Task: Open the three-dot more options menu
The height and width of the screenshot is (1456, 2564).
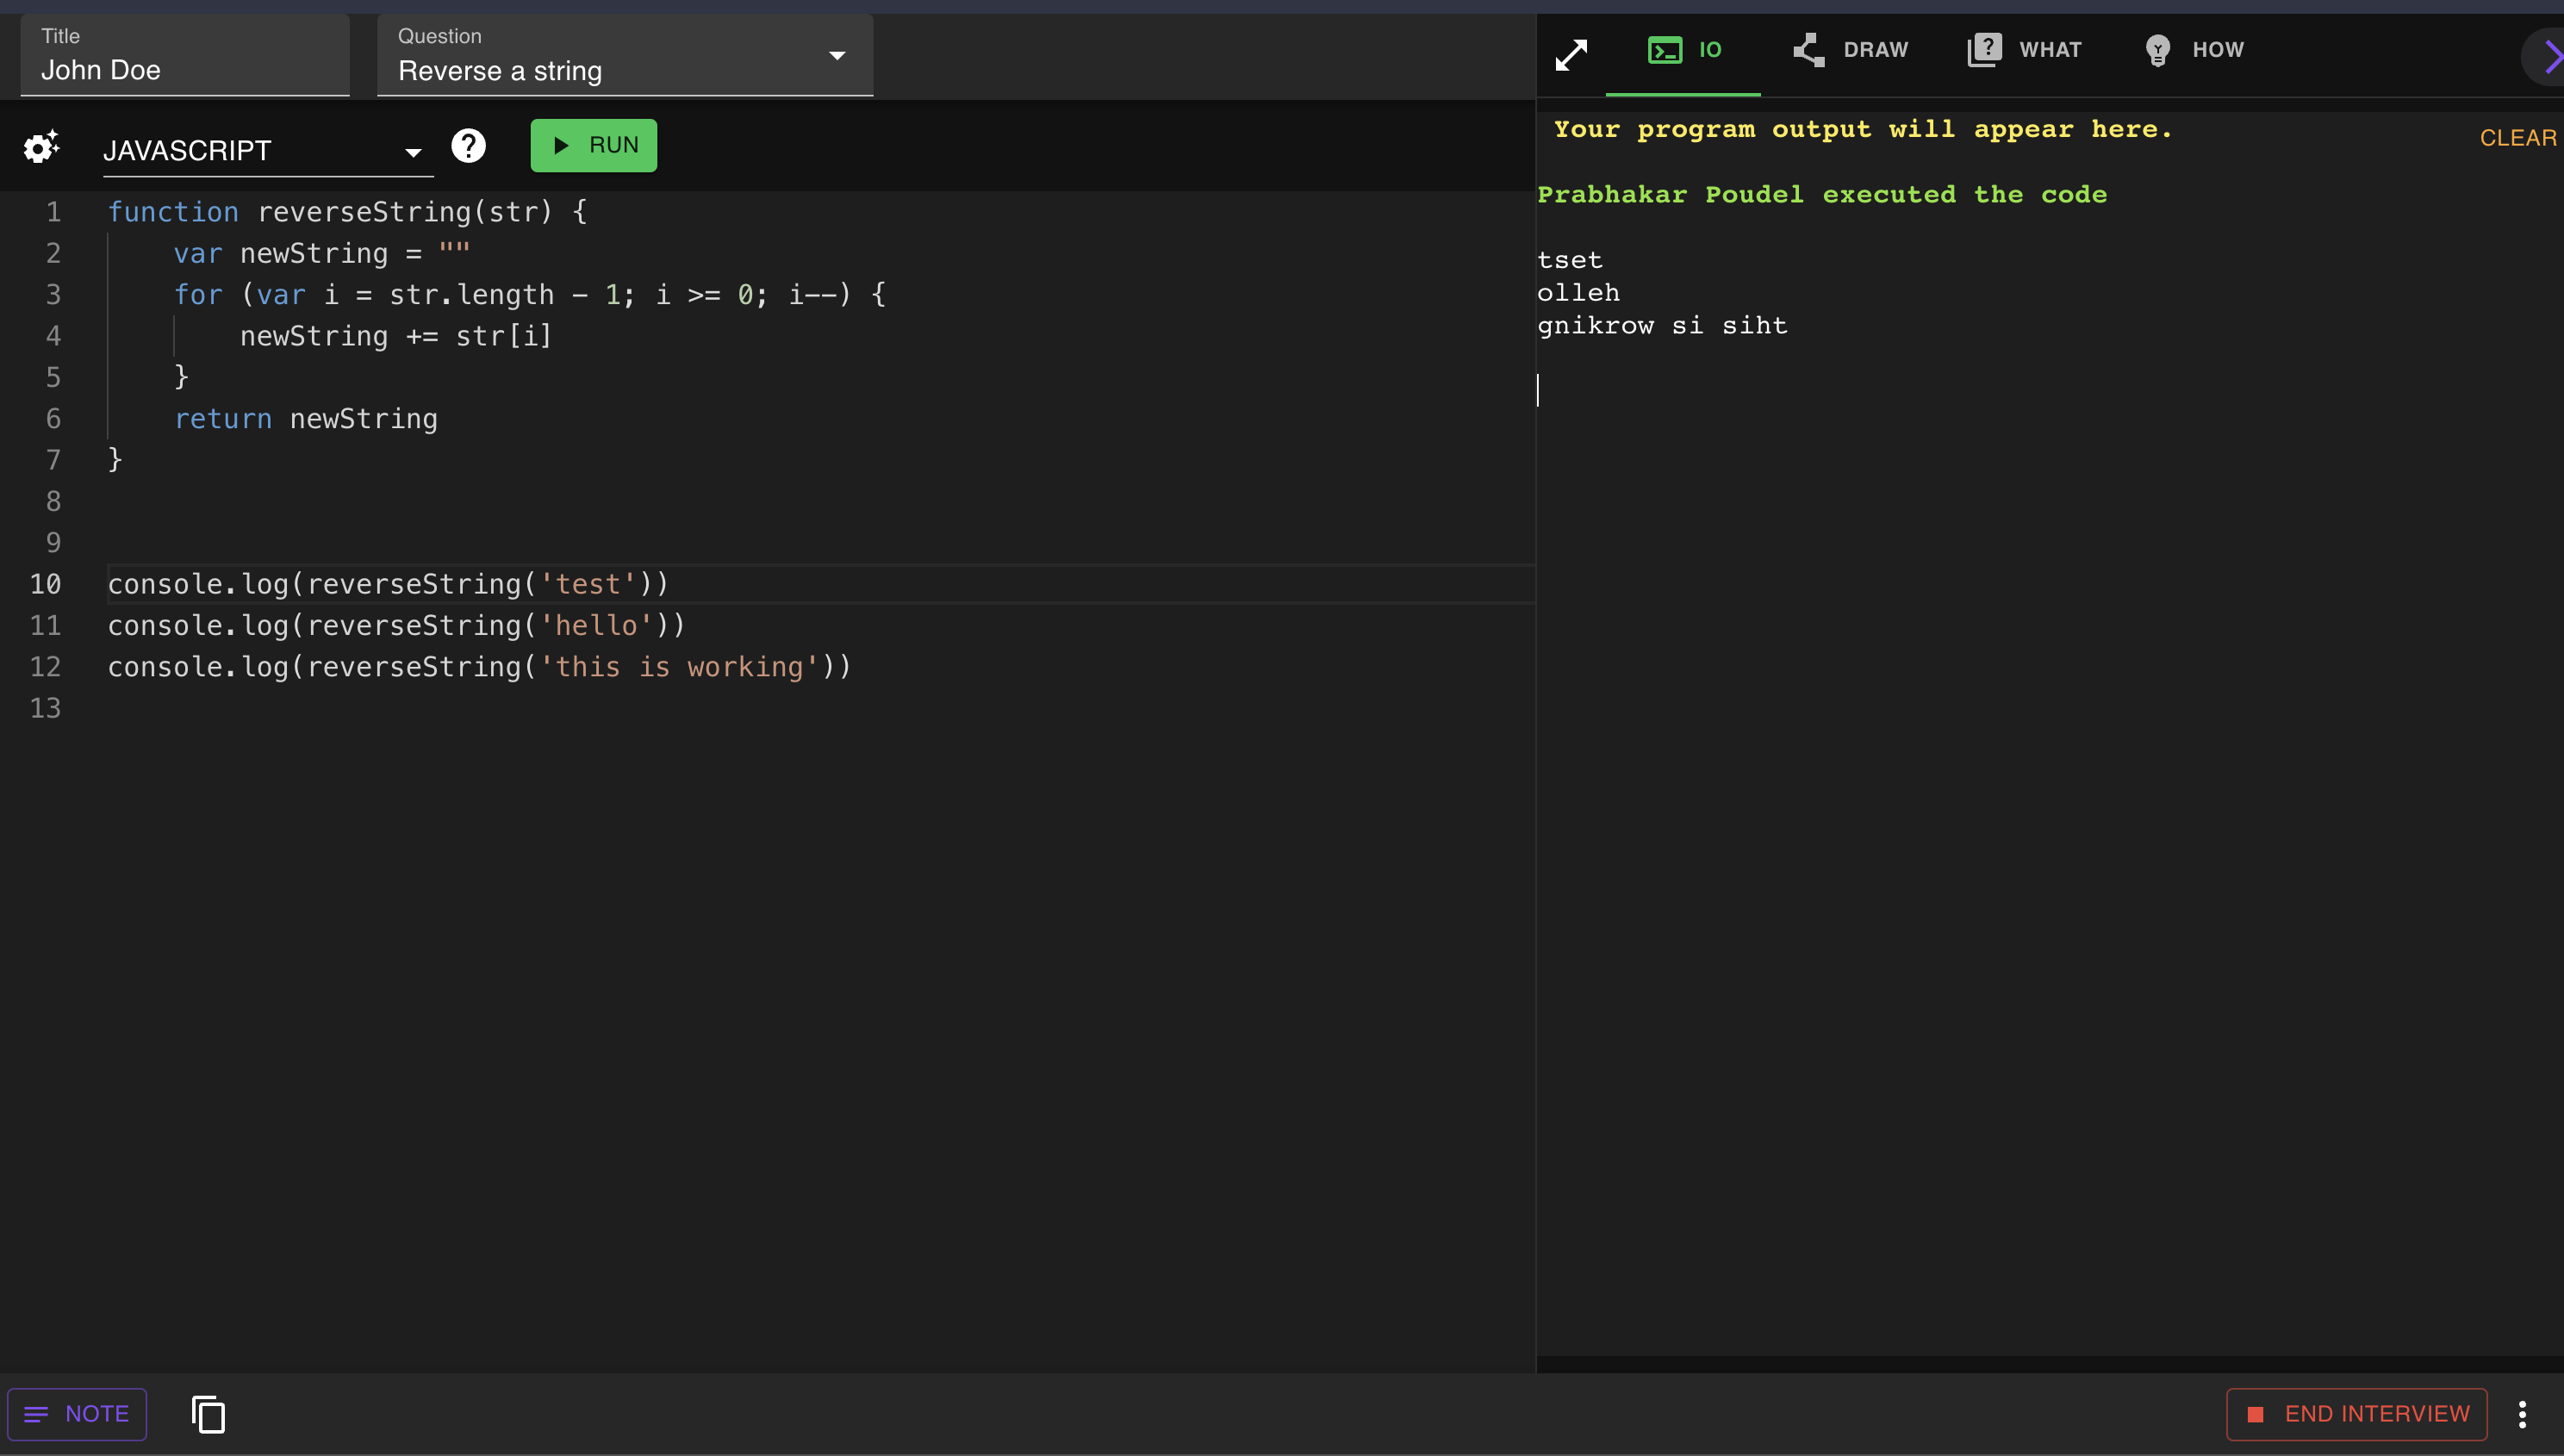Action: click(2522, 1414)
